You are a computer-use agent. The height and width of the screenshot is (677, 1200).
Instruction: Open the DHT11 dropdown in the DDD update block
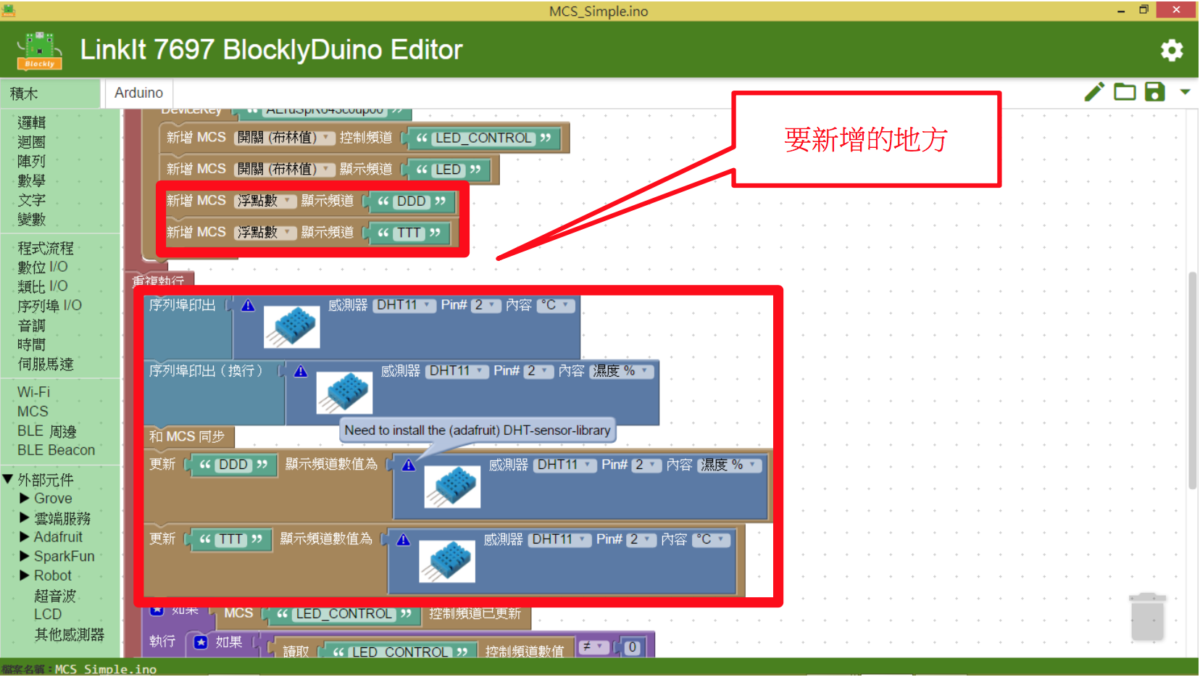[565, 465]
